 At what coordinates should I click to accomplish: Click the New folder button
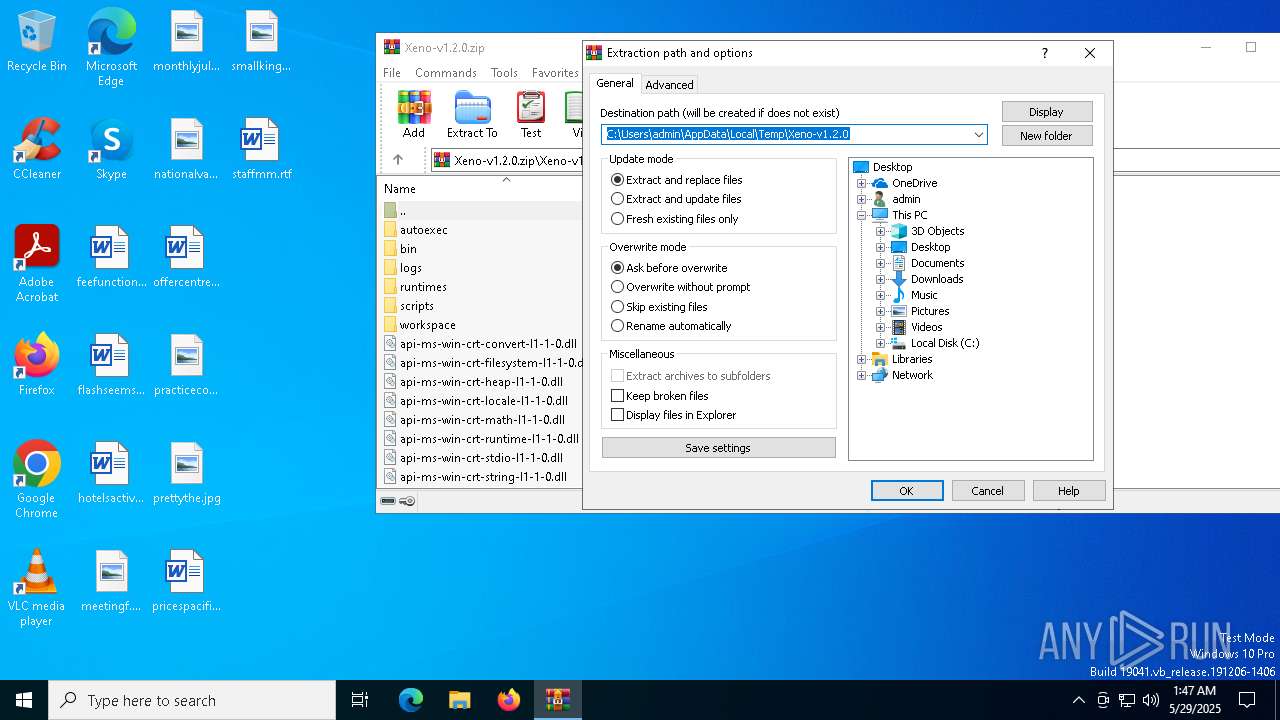click(1047, 136)
